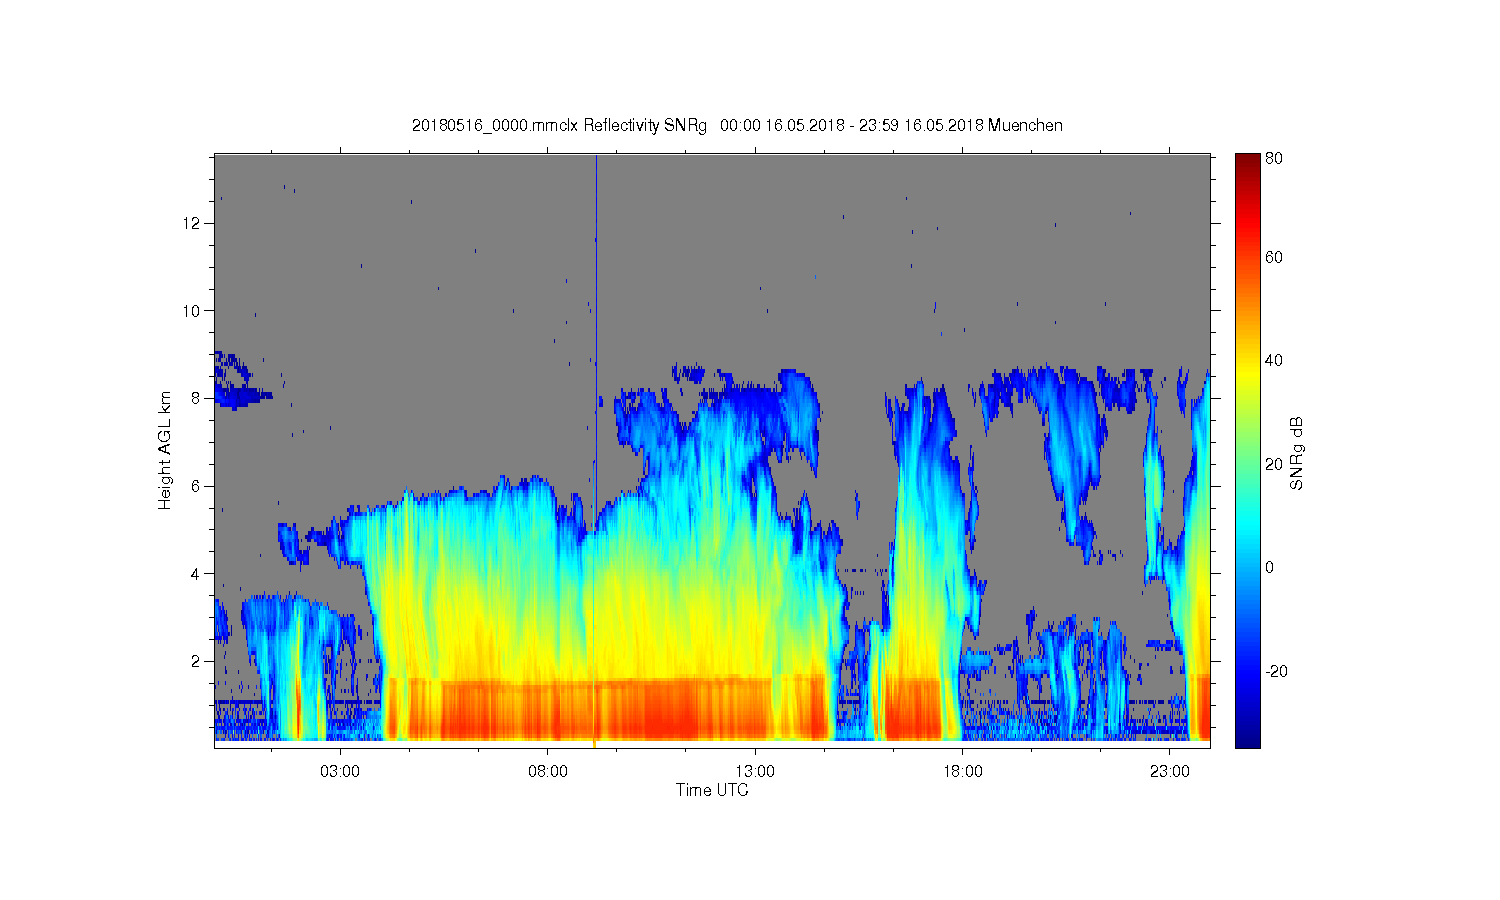The height and width of the screenshot is (900, 1500).
Task: Click the SNRg color scale bar
Action: (1247, 450)
